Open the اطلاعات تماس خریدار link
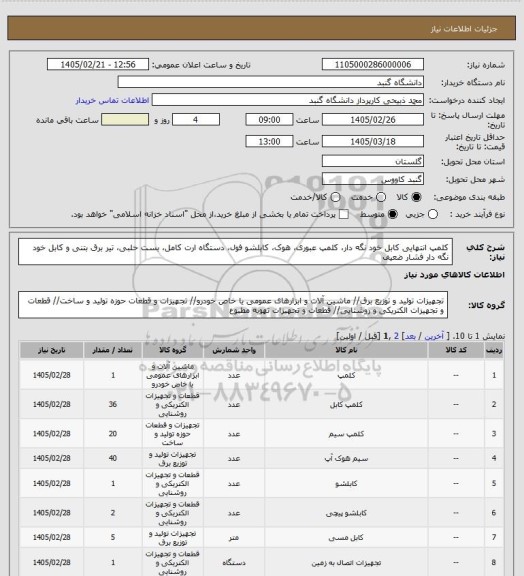 point(112,100)
